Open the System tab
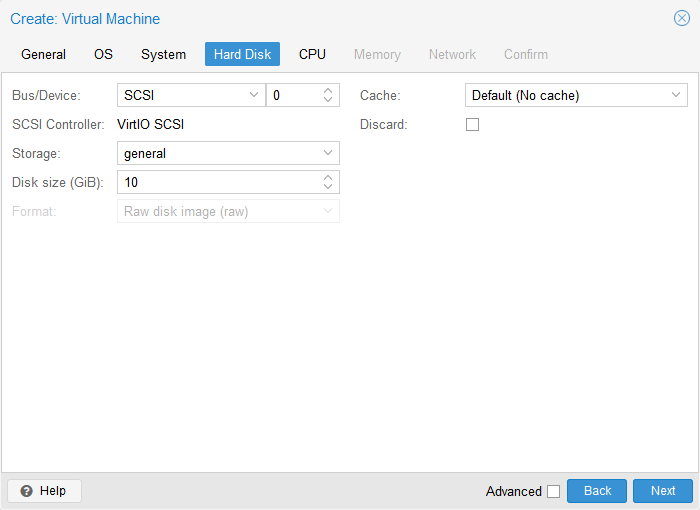Viewport: 700px width, 510px height. tap(163, 54)
